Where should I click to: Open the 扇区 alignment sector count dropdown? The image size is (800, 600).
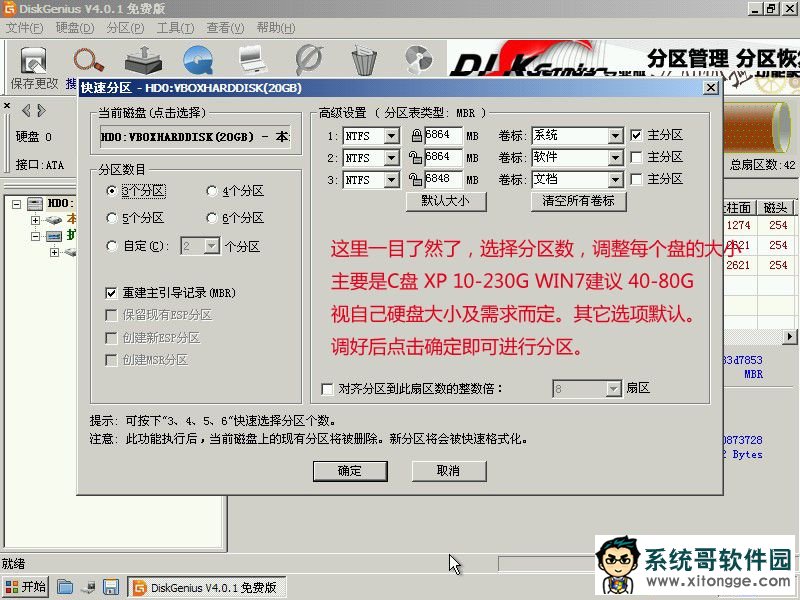(613, 389)
